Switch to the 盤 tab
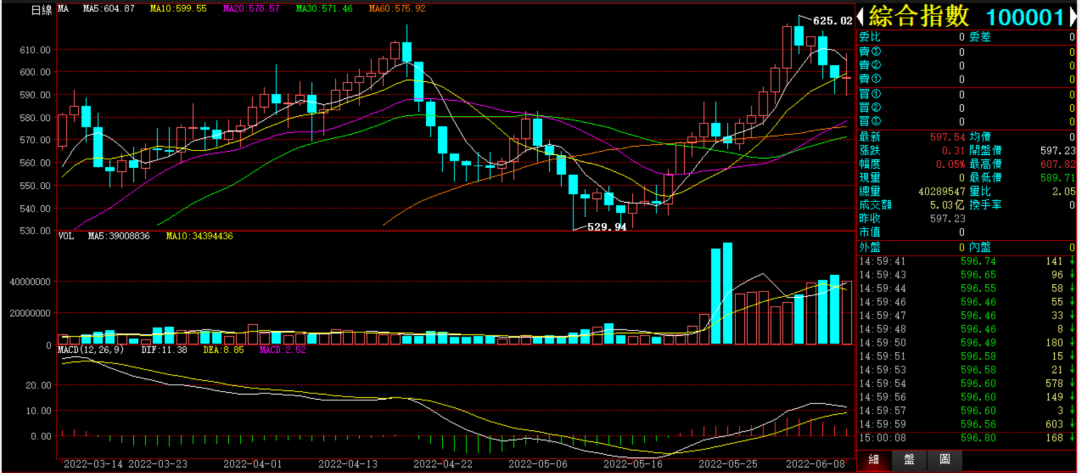Viewport: 1080px width, 473px height. coord(909,459)
